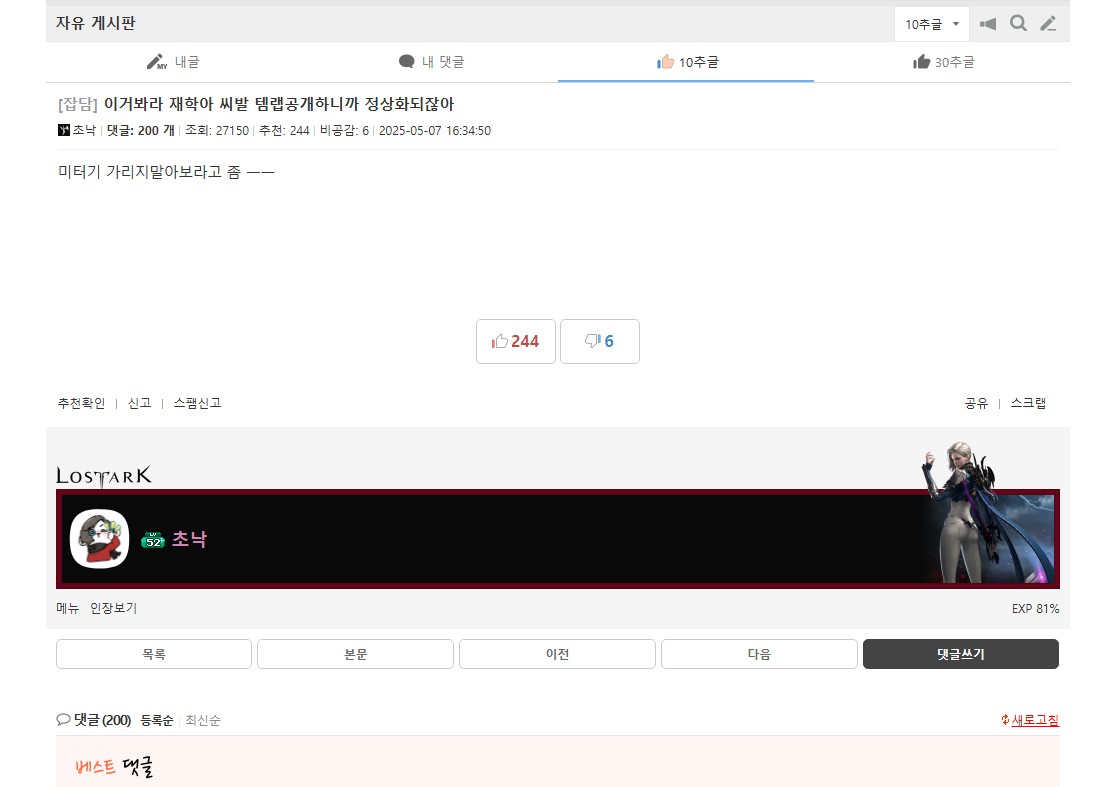The height and width of the screenshot is (787, 1105).
Task: Go to previous post with 이전
Action: (x=557, y=654)
